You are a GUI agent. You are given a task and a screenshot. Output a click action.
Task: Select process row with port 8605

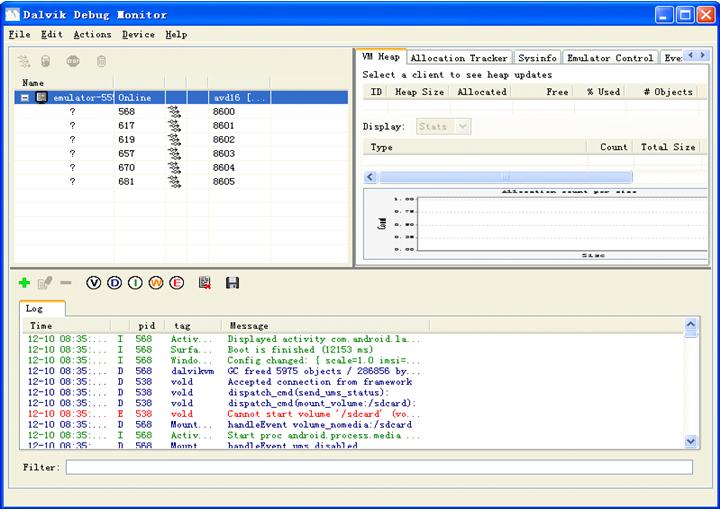point(181,181)
